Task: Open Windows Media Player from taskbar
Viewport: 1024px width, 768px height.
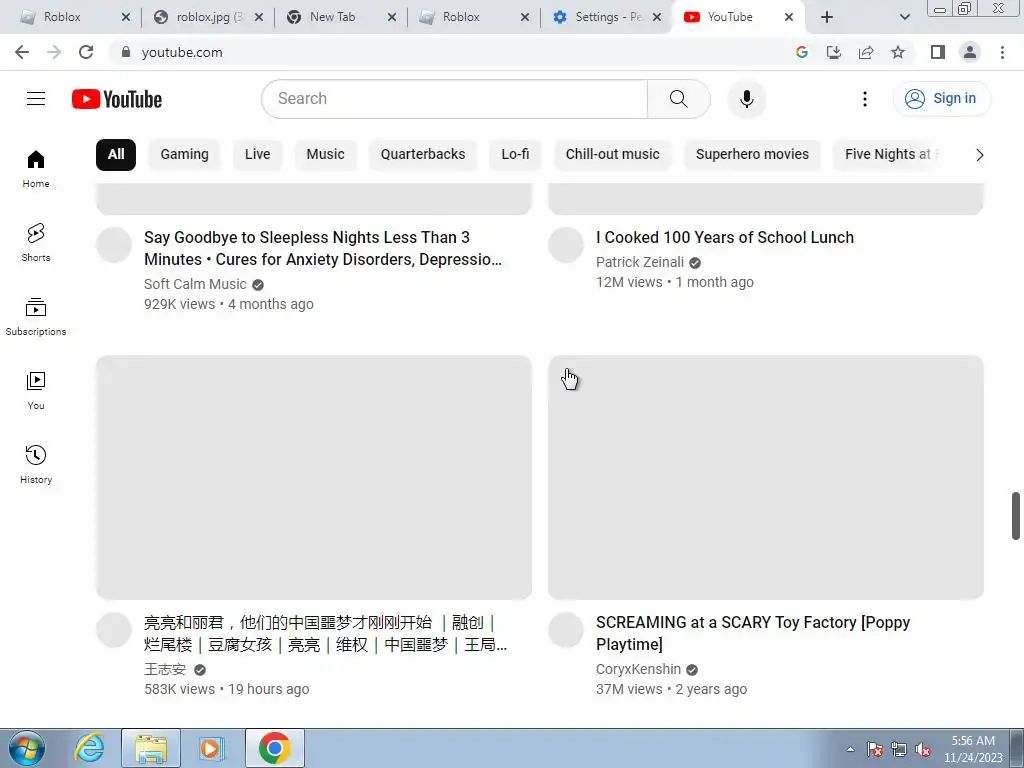Action: pos(212,748)
